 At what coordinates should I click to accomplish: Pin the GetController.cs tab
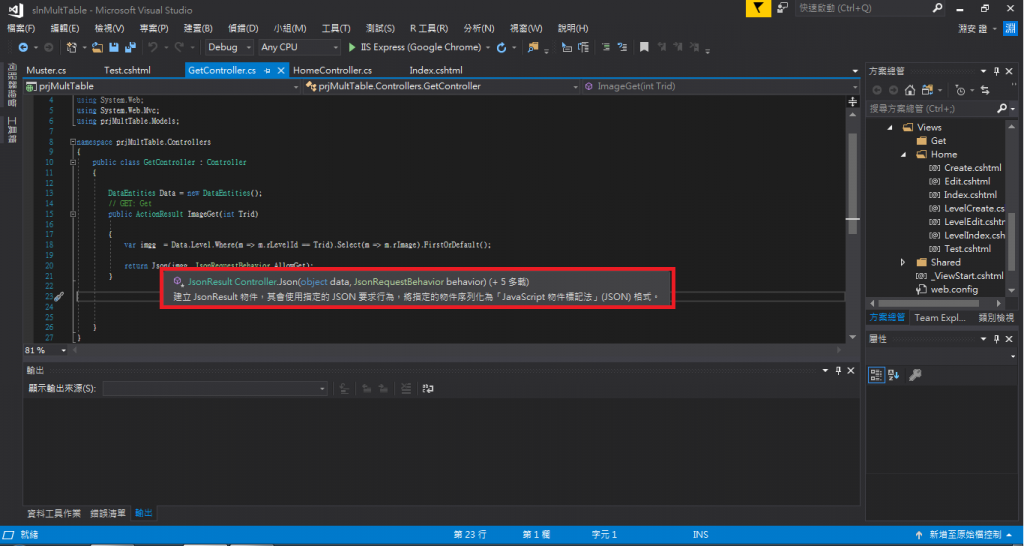point(267,71)
